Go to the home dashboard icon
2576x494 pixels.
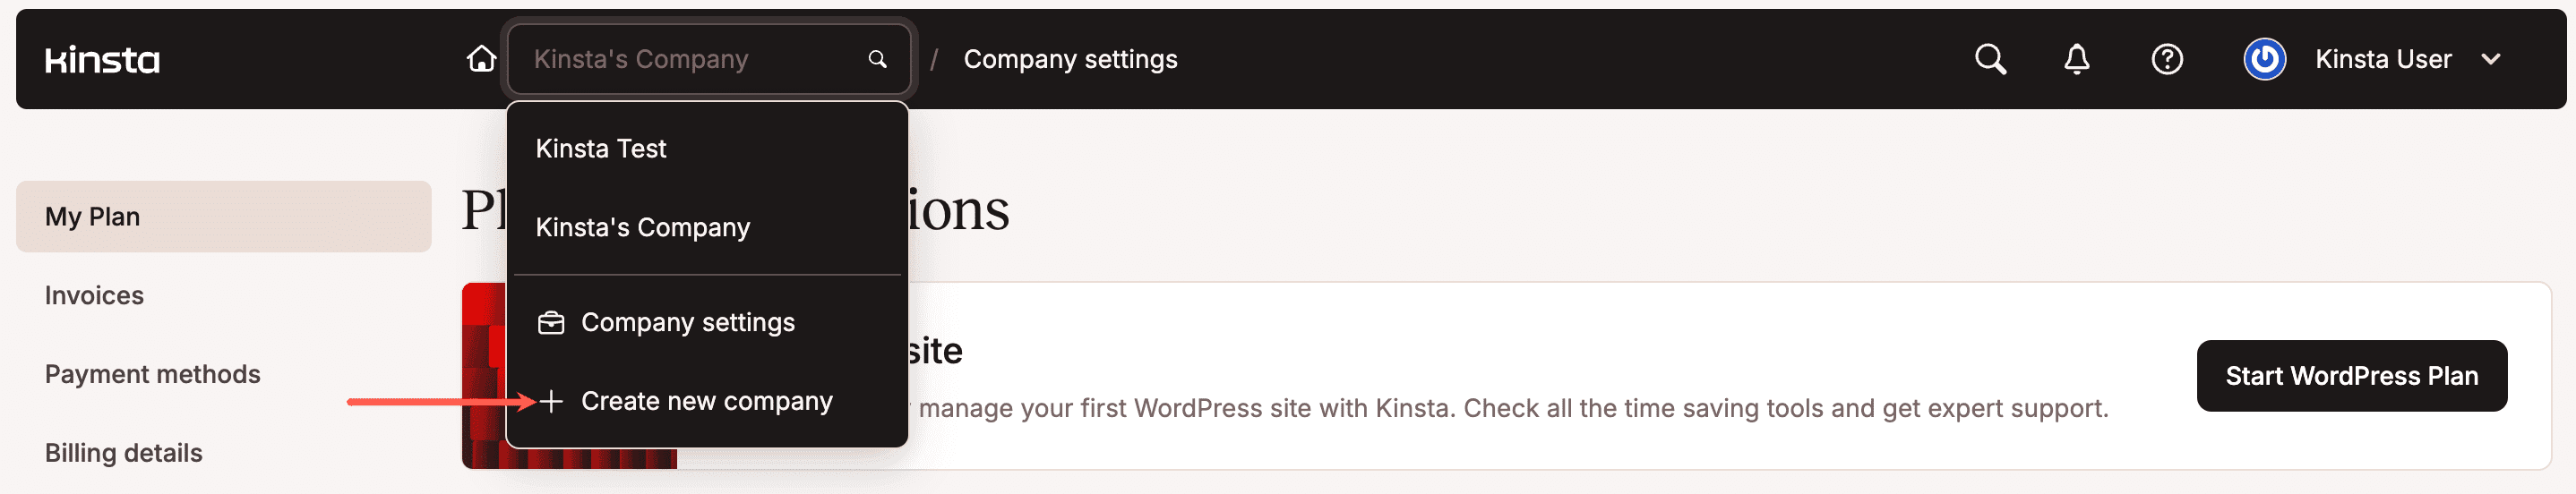(x=481, y=60)
